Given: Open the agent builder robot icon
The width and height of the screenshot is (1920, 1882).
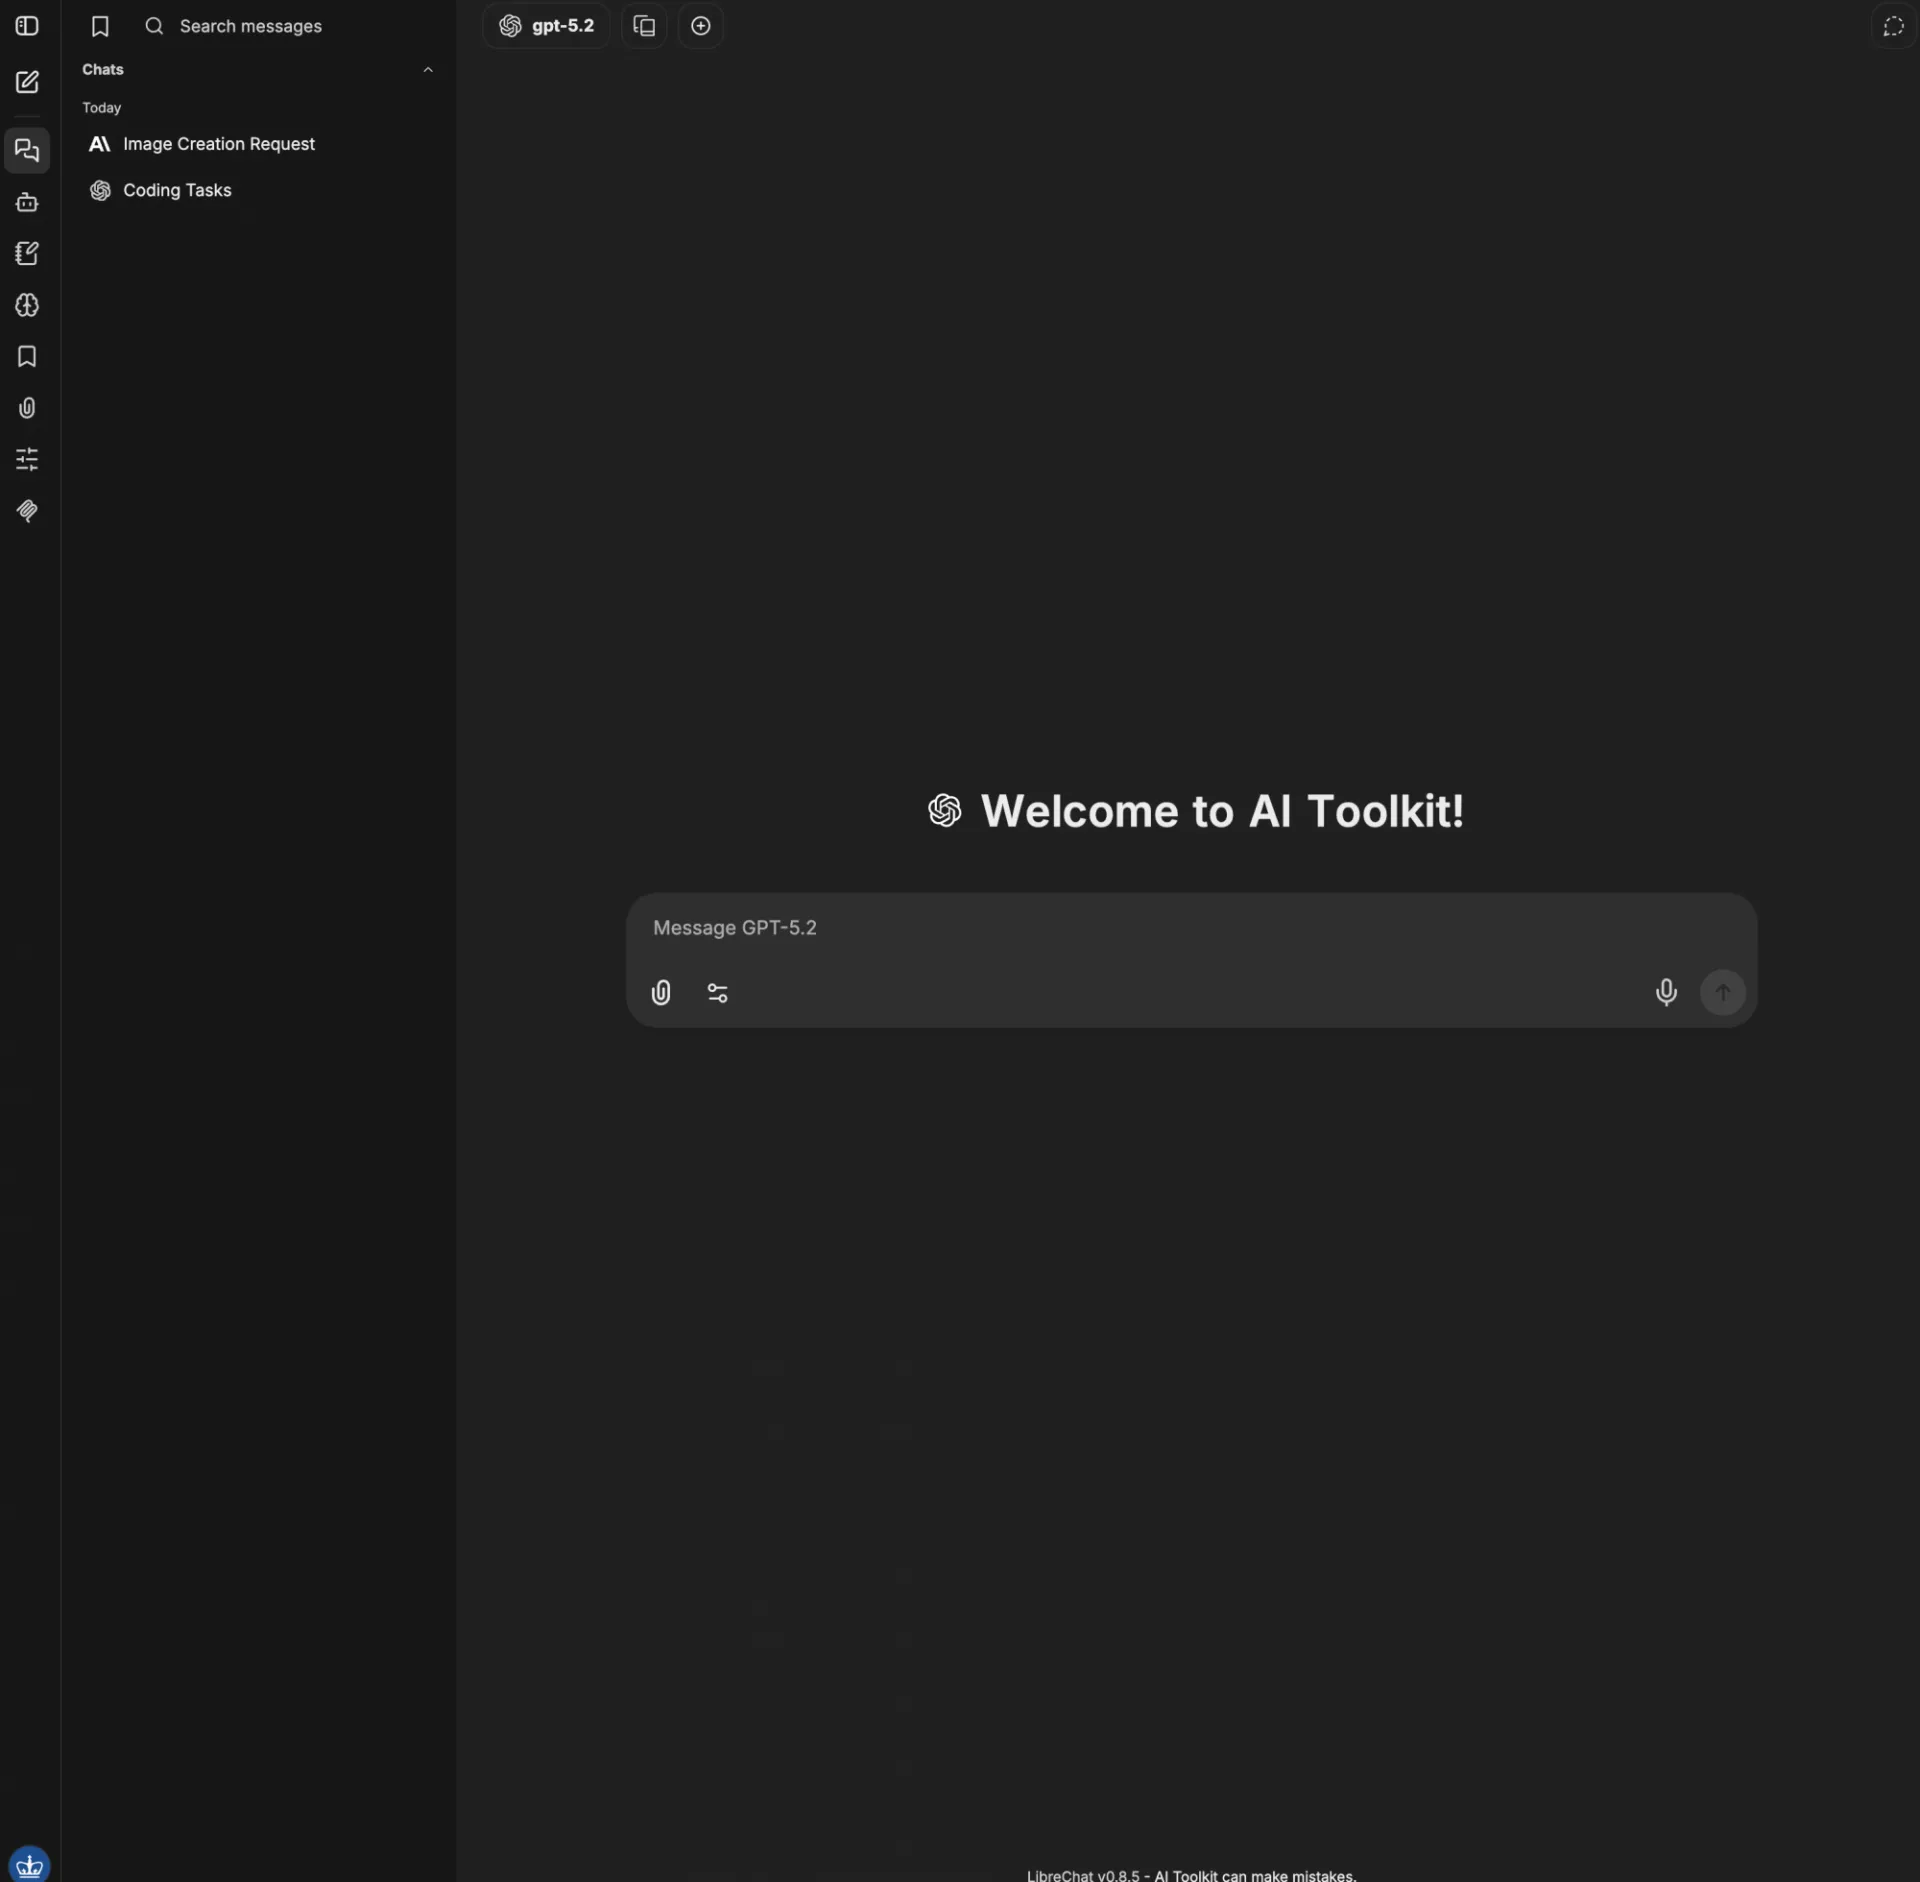Looking at the screenshot, I should click(27, 203).
